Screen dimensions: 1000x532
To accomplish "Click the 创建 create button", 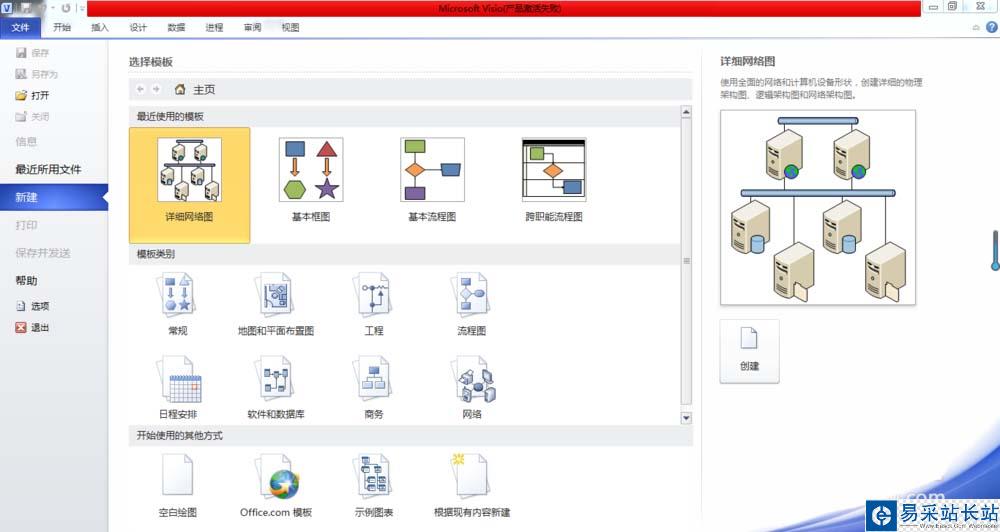I will (x=749, y=351).
